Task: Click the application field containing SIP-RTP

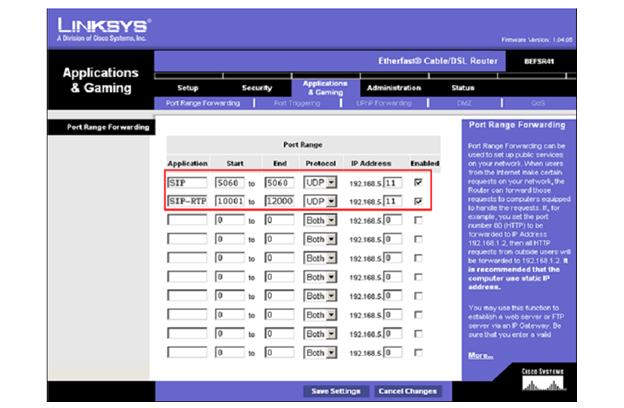Action: pos(187,201)
